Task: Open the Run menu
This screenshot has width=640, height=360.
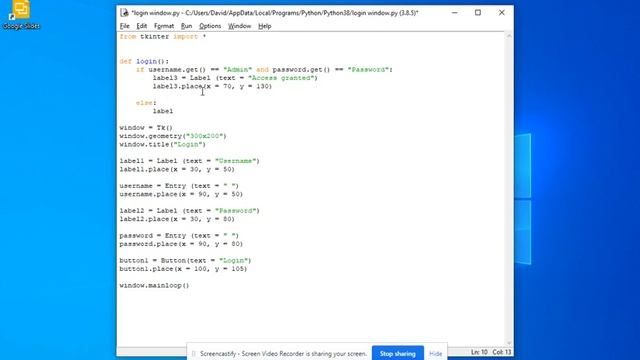Action: (x=186, y=26)
